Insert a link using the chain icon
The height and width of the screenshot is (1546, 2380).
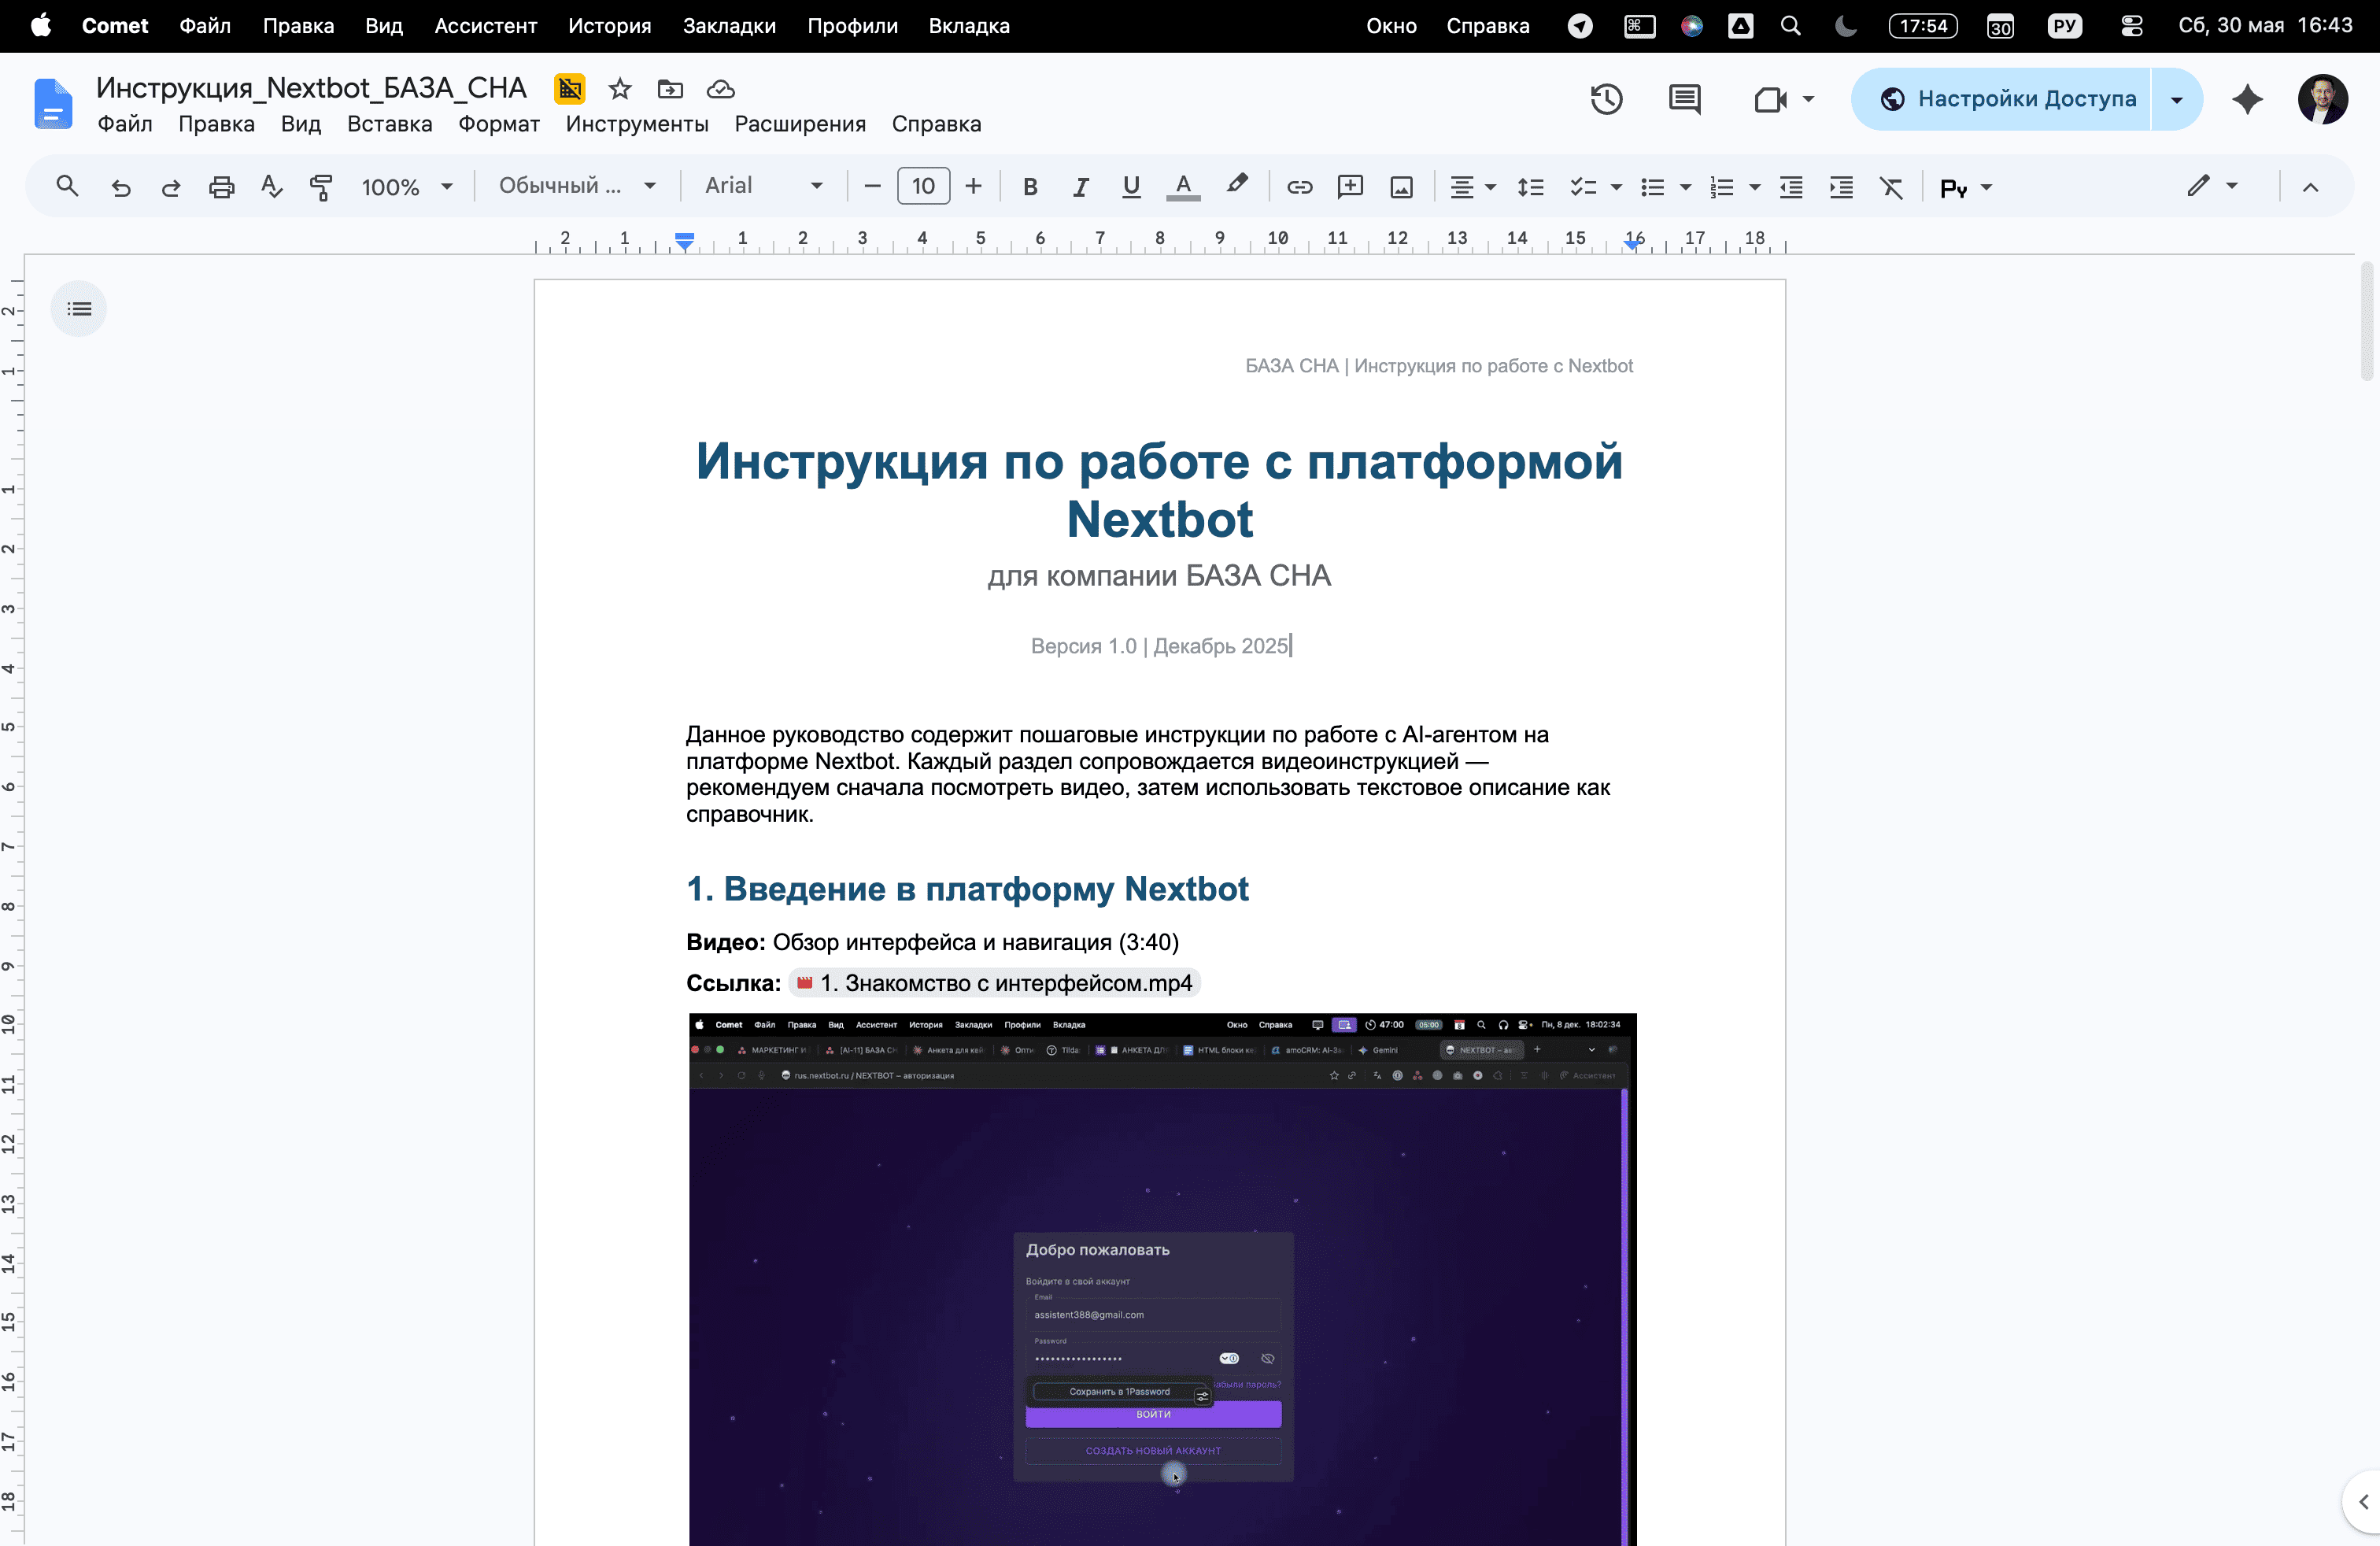[1299, 187]
